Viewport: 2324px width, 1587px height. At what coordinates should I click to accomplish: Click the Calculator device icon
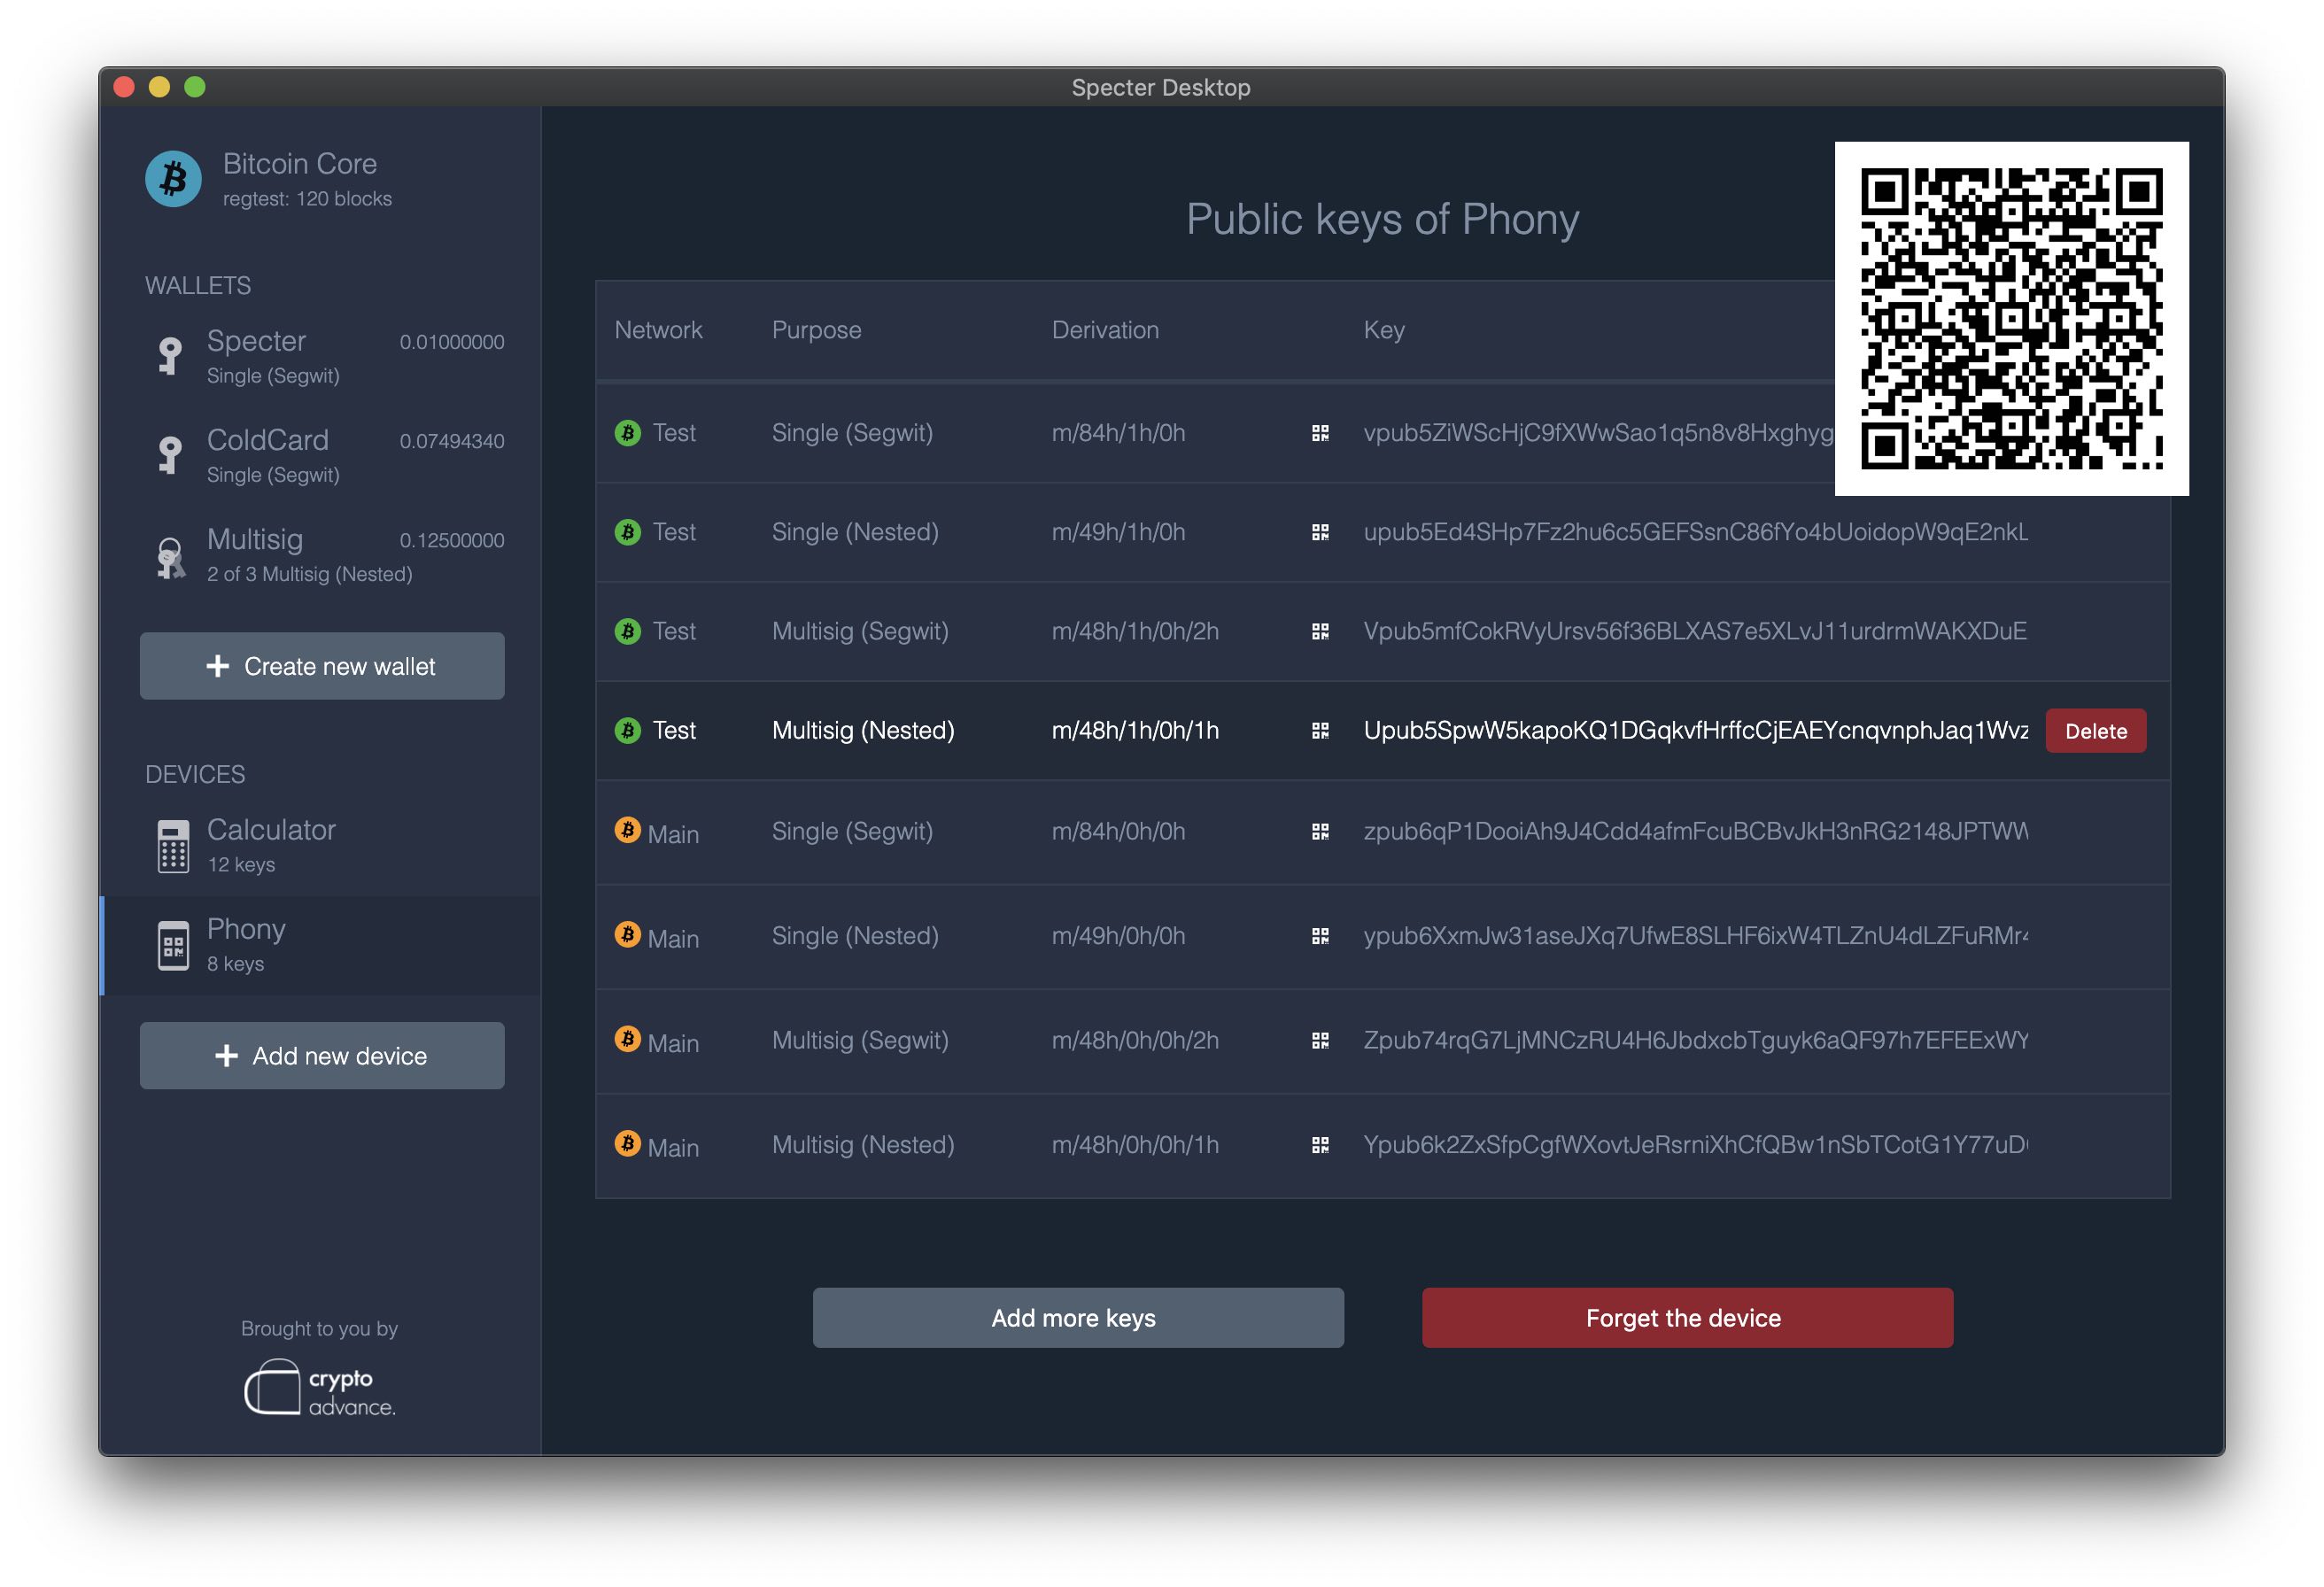173,846
